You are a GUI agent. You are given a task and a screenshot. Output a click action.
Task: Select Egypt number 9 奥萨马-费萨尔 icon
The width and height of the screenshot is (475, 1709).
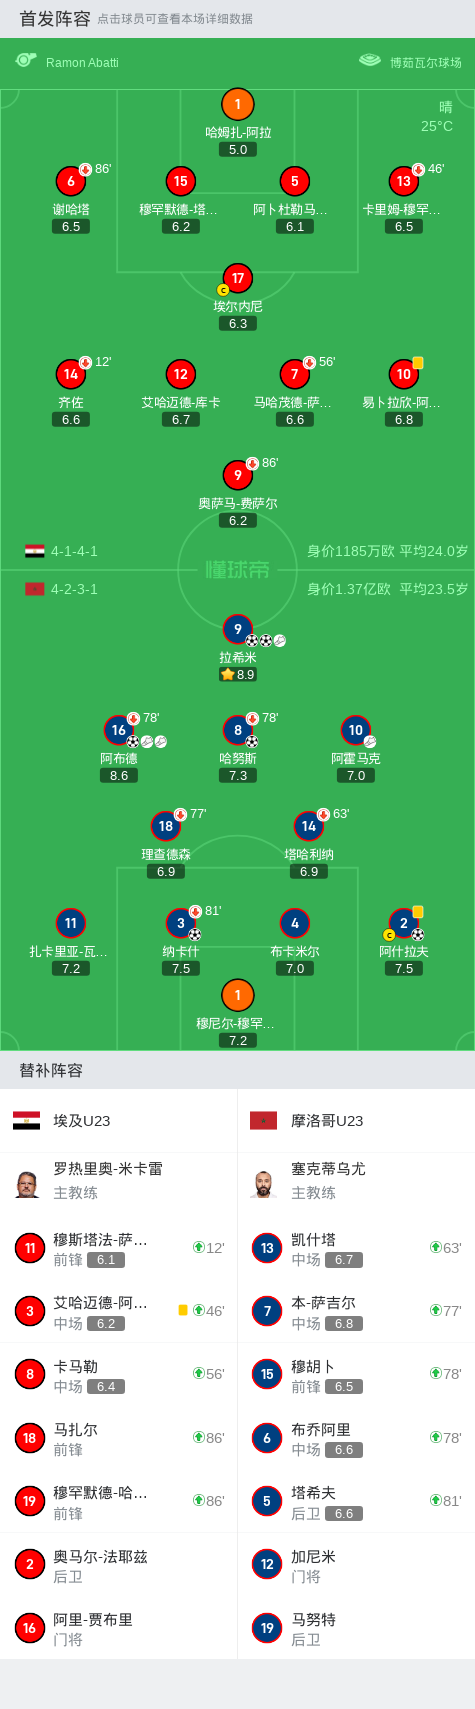[237, 475]
